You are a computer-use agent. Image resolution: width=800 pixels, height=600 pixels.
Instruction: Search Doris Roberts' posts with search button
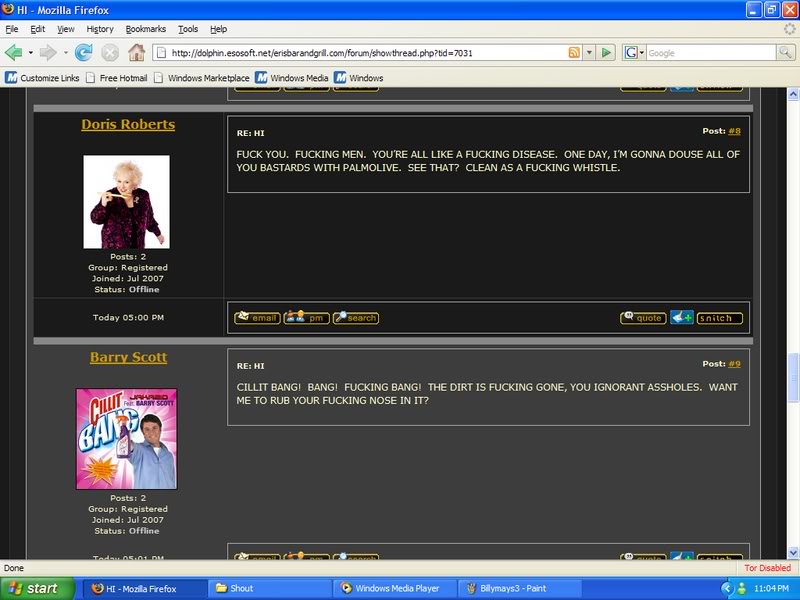[x=356, y=318]
